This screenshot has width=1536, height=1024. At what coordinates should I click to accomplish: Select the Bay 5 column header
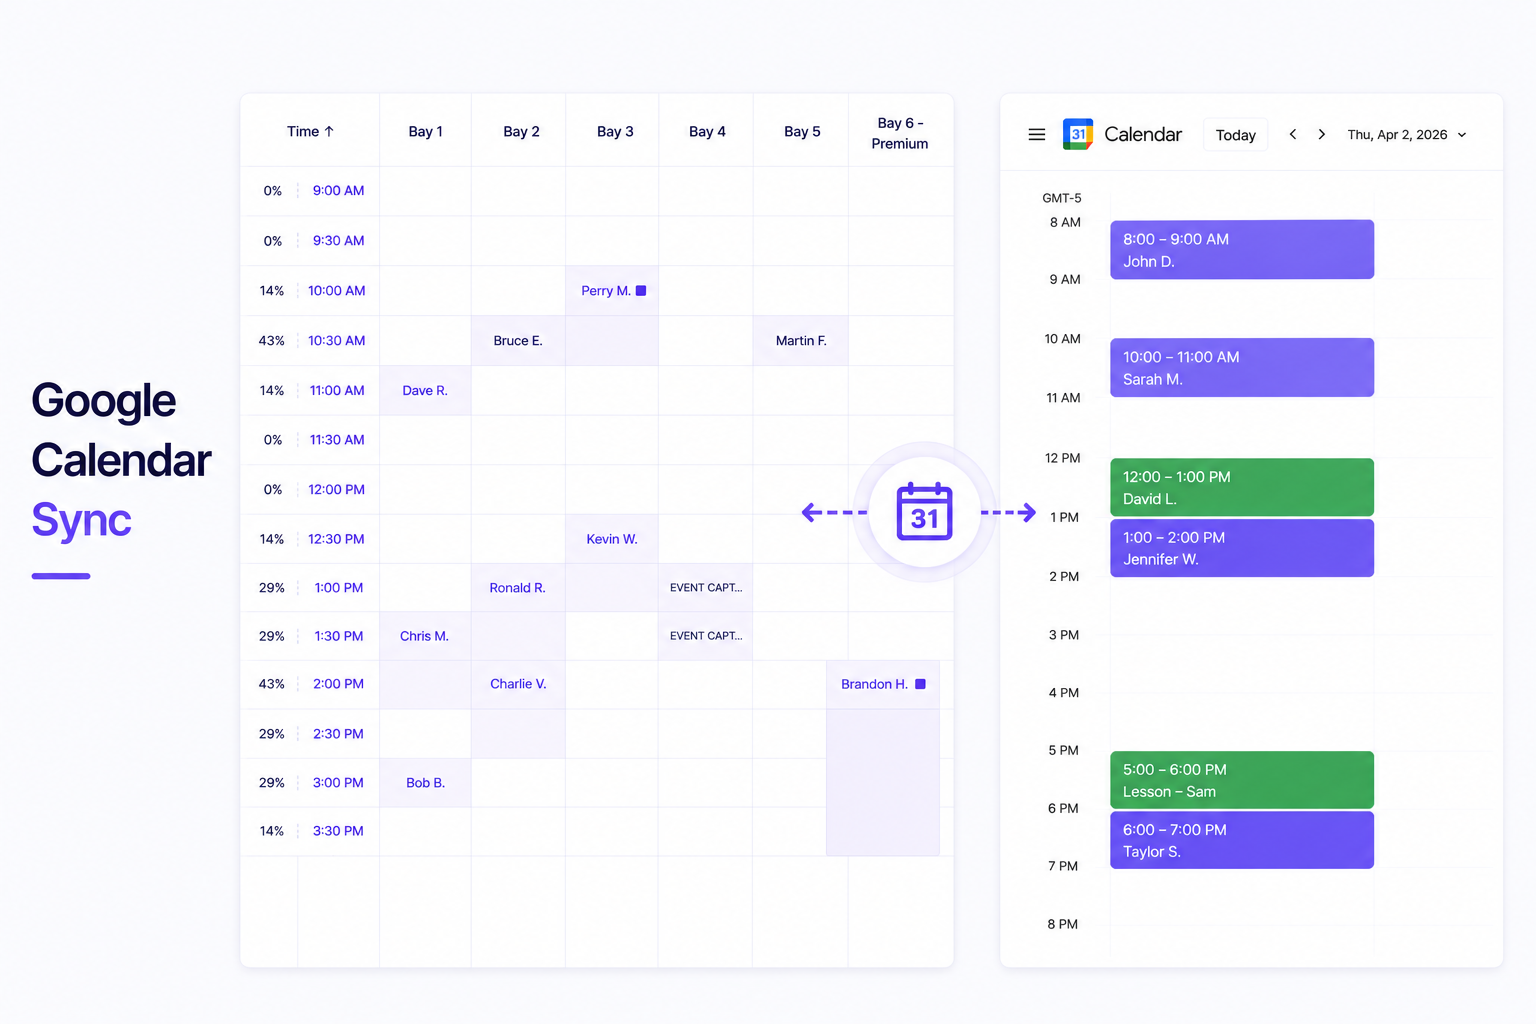[x=802, y=131]
